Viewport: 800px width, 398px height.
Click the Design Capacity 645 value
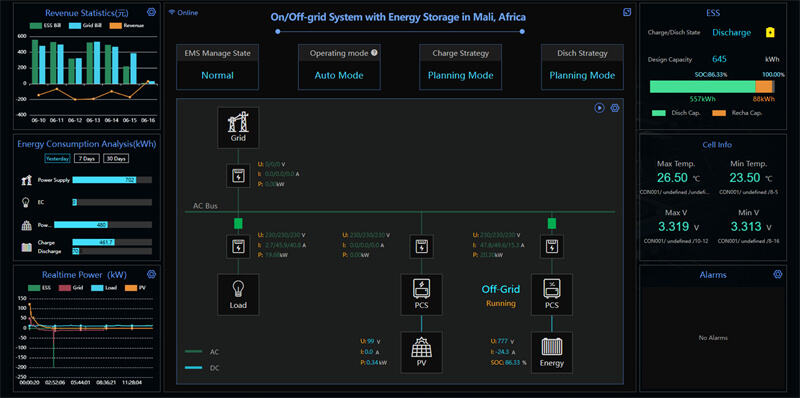[719, 59]
